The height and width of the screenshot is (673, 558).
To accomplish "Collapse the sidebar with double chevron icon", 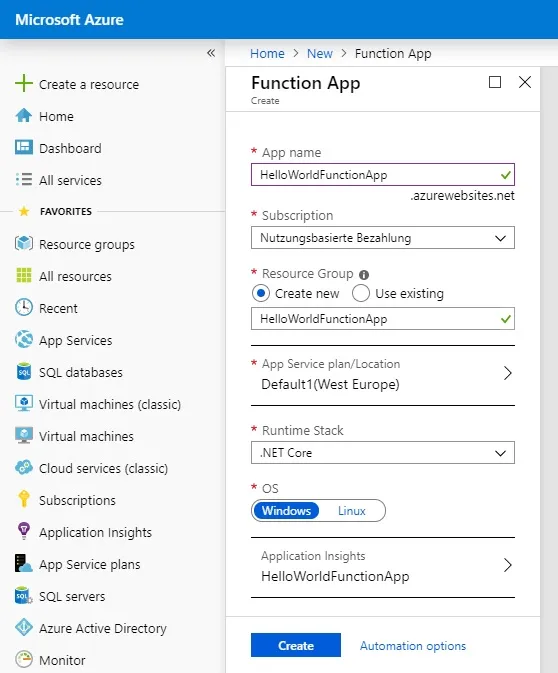I will (x=211, y=53).
